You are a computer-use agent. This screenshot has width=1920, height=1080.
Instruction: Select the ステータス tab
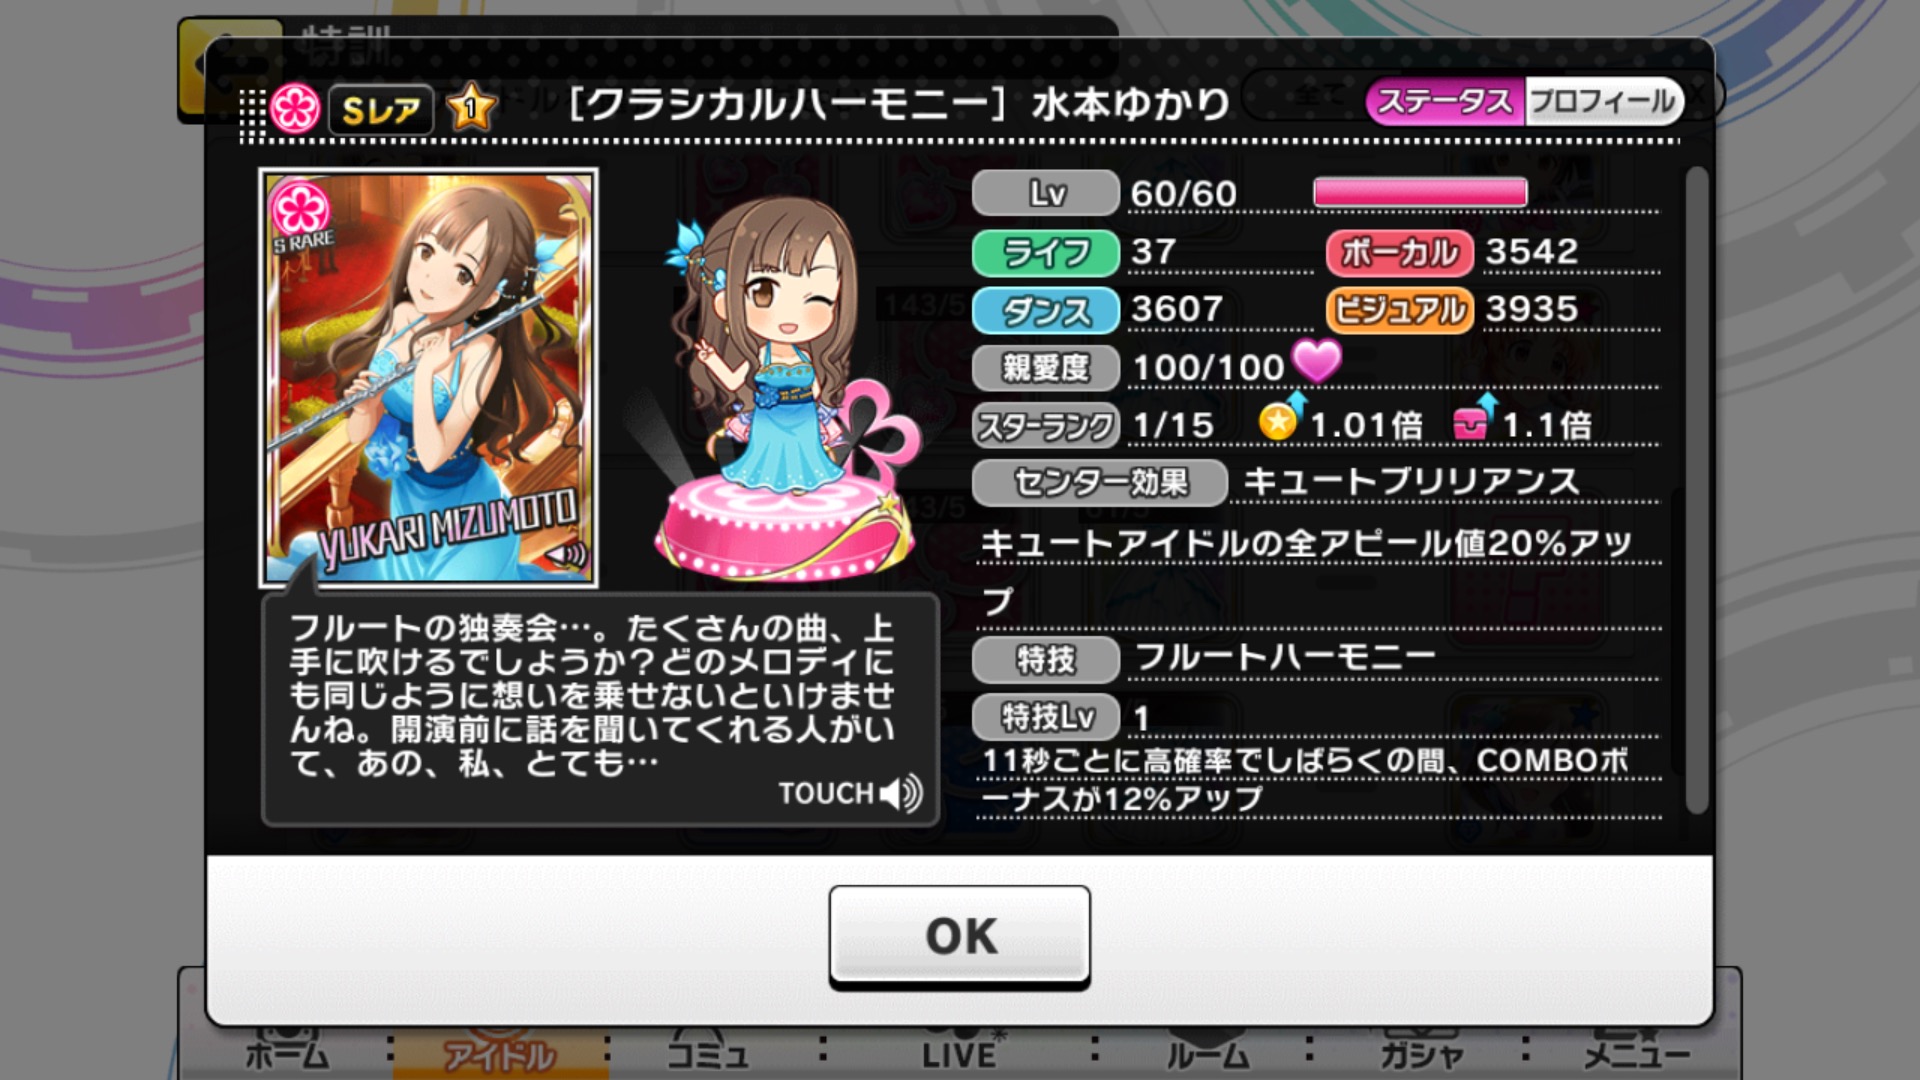click(1445, 101)
